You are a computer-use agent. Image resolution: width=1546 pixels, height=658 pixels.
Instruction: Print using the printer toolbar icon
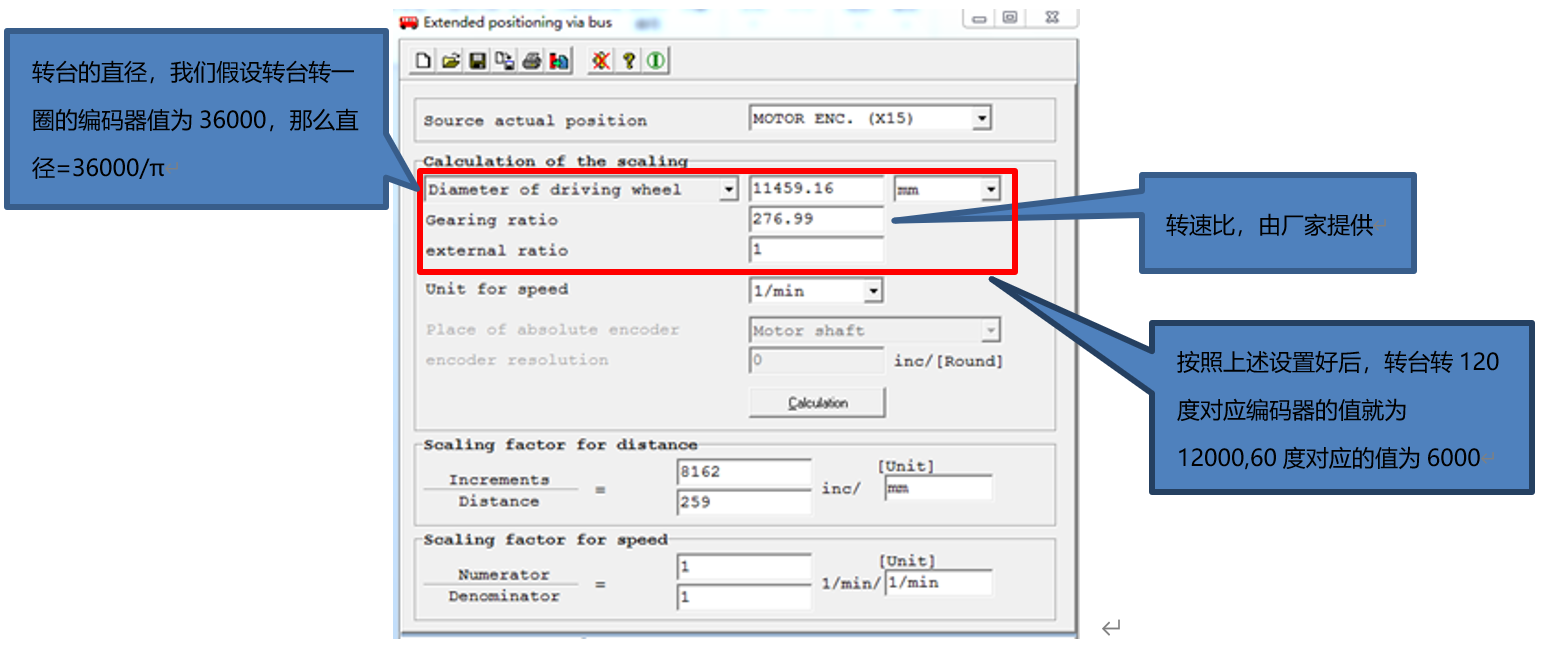pos(532,61)
